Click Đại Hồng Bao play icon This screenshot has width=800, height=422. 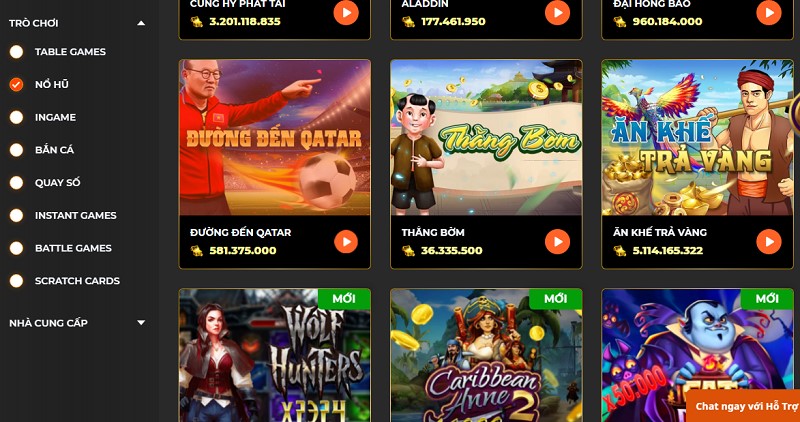[768, 13]
